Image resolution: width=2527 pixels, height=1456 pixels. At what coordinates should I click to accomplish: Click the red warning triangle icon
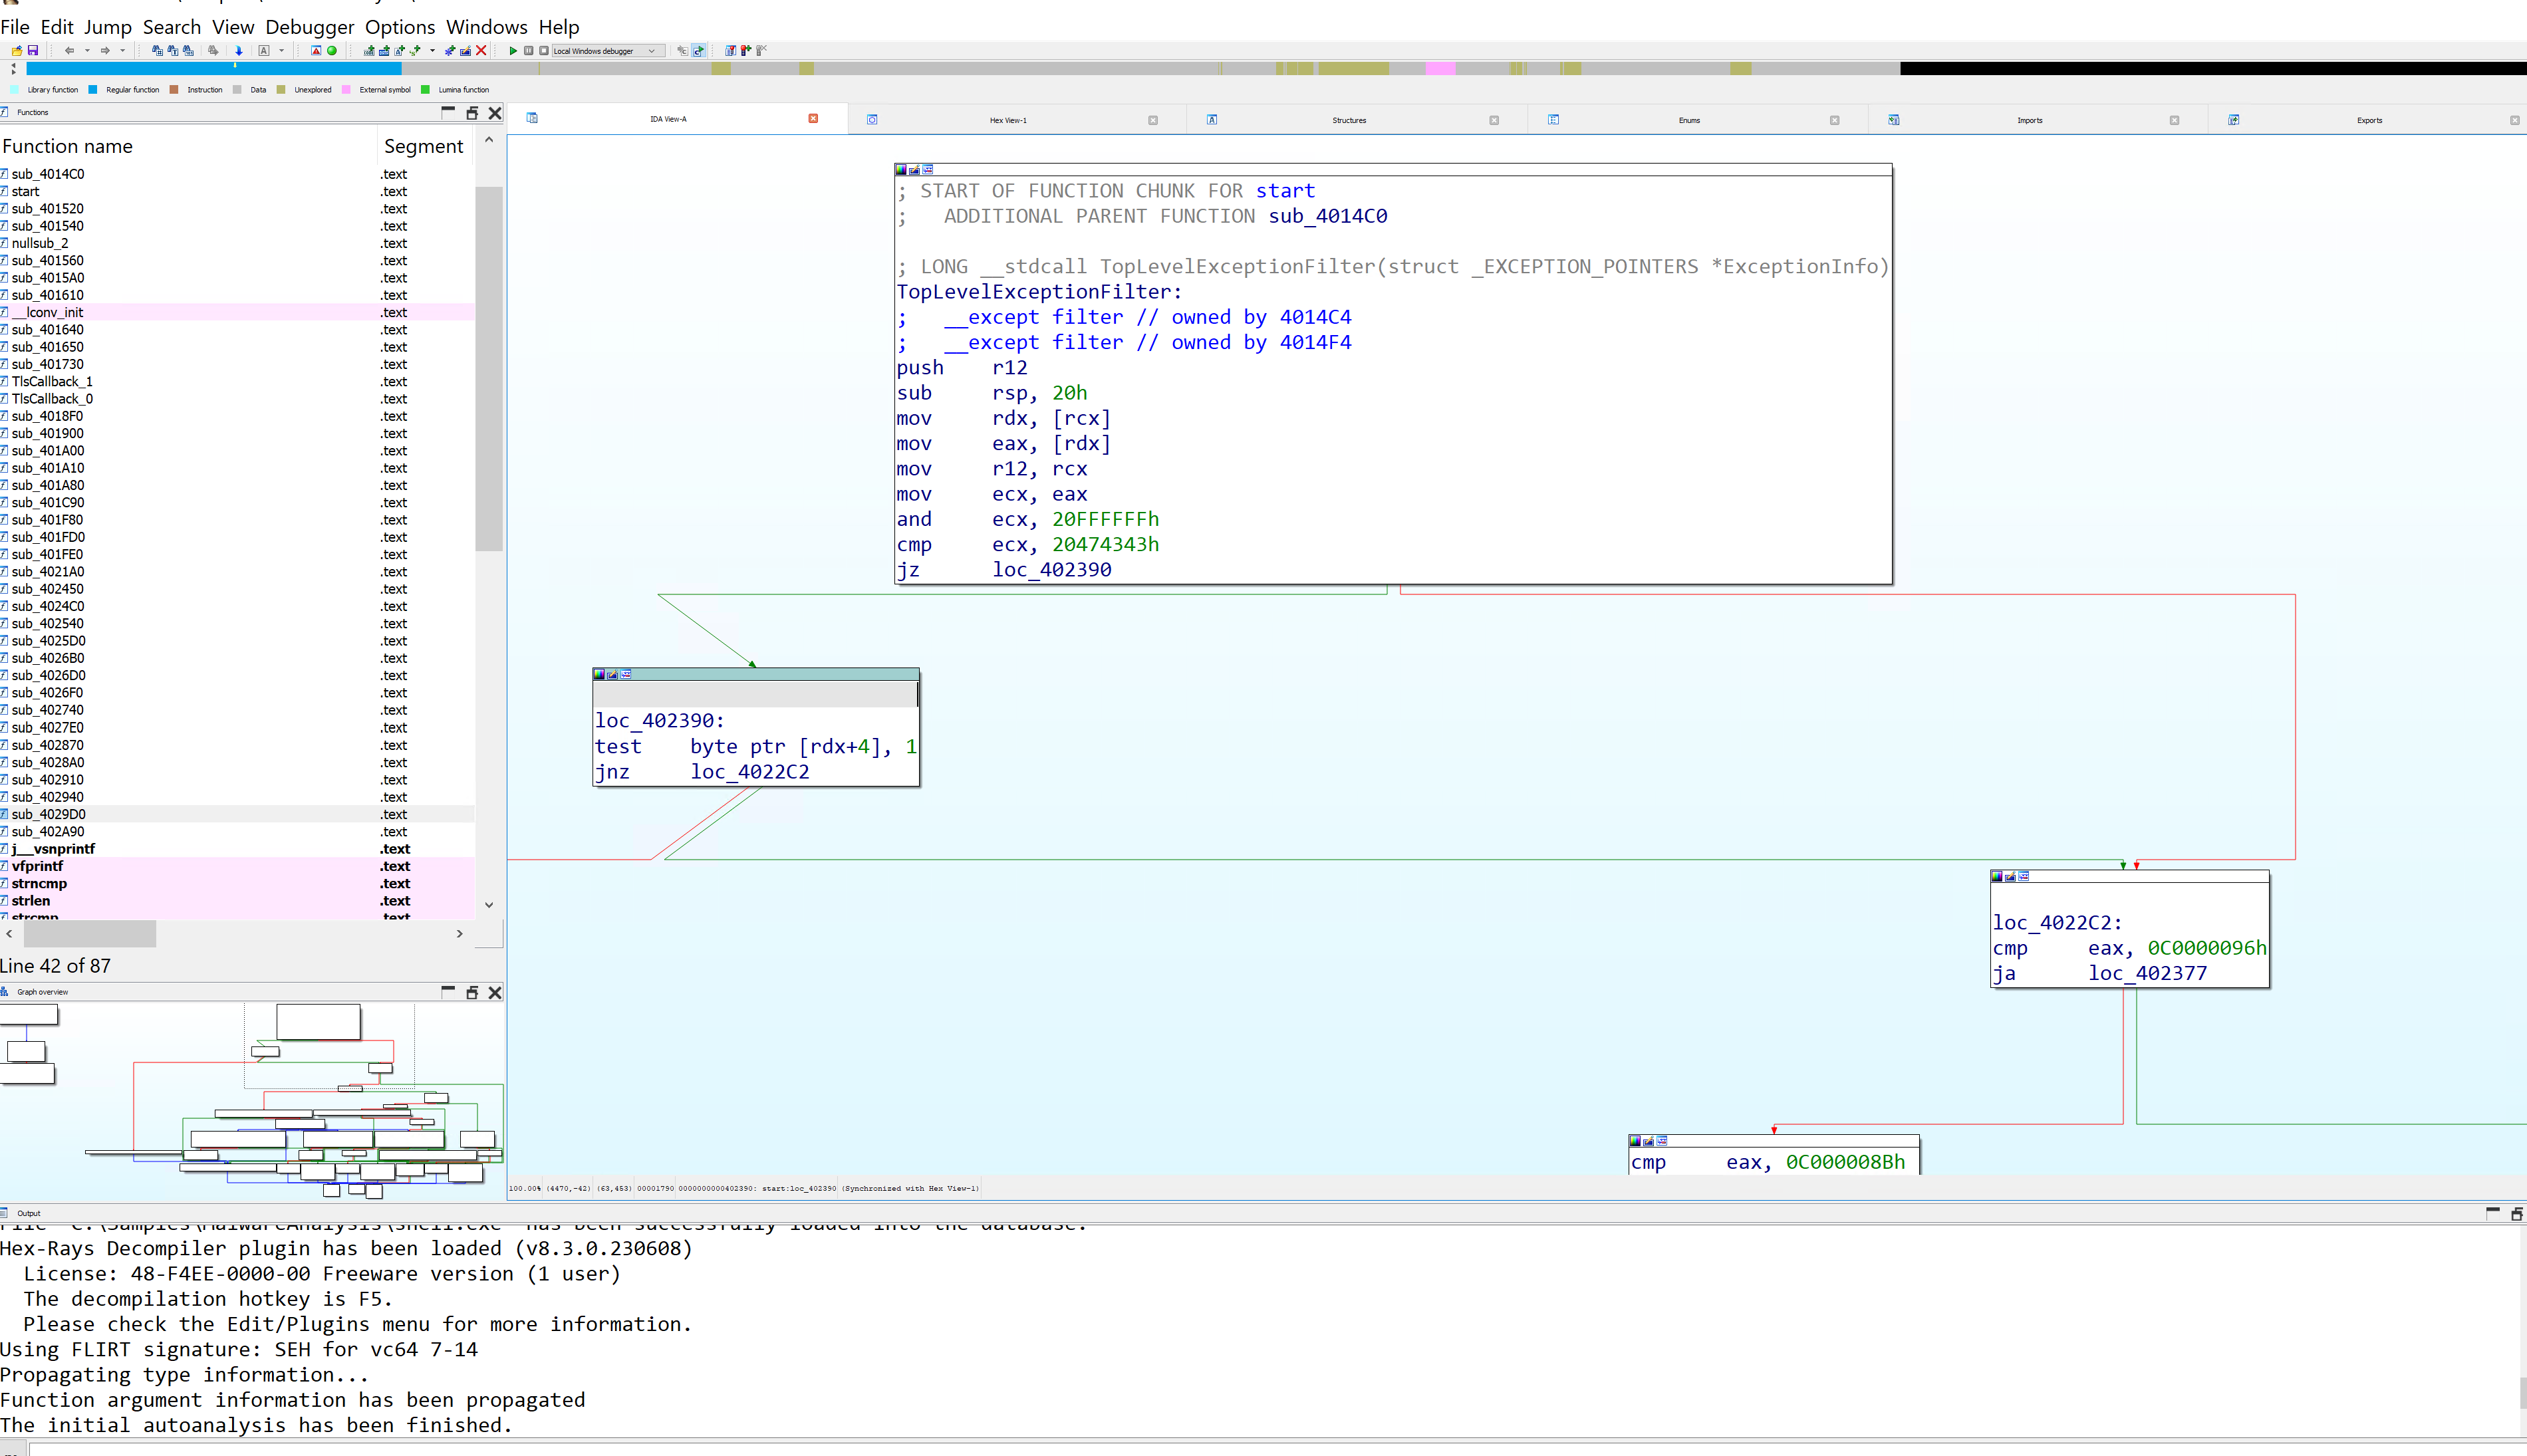[316, 51]
